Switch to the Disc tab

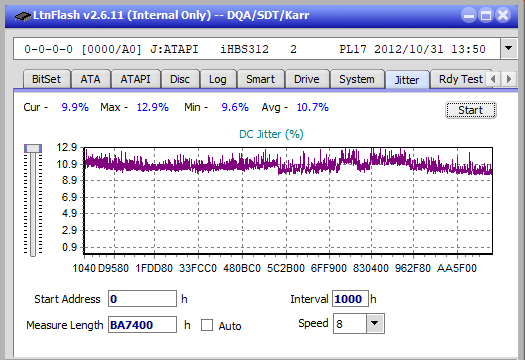coord(180,79)
